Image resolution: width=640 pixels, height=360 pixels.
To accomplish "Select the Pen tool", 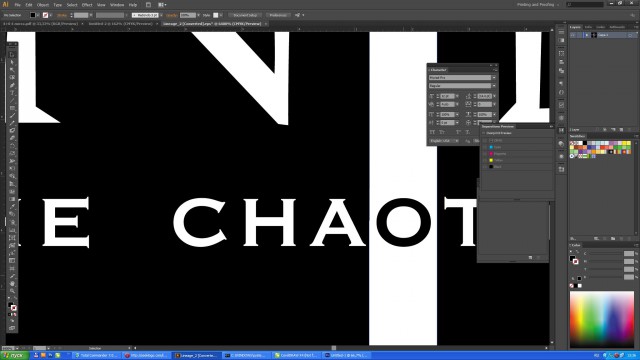I will click(x=12, y=85).
